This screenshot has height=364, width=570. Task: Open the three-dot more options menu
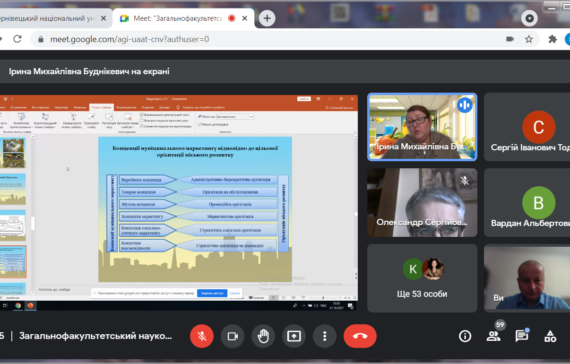coord(325,336)
